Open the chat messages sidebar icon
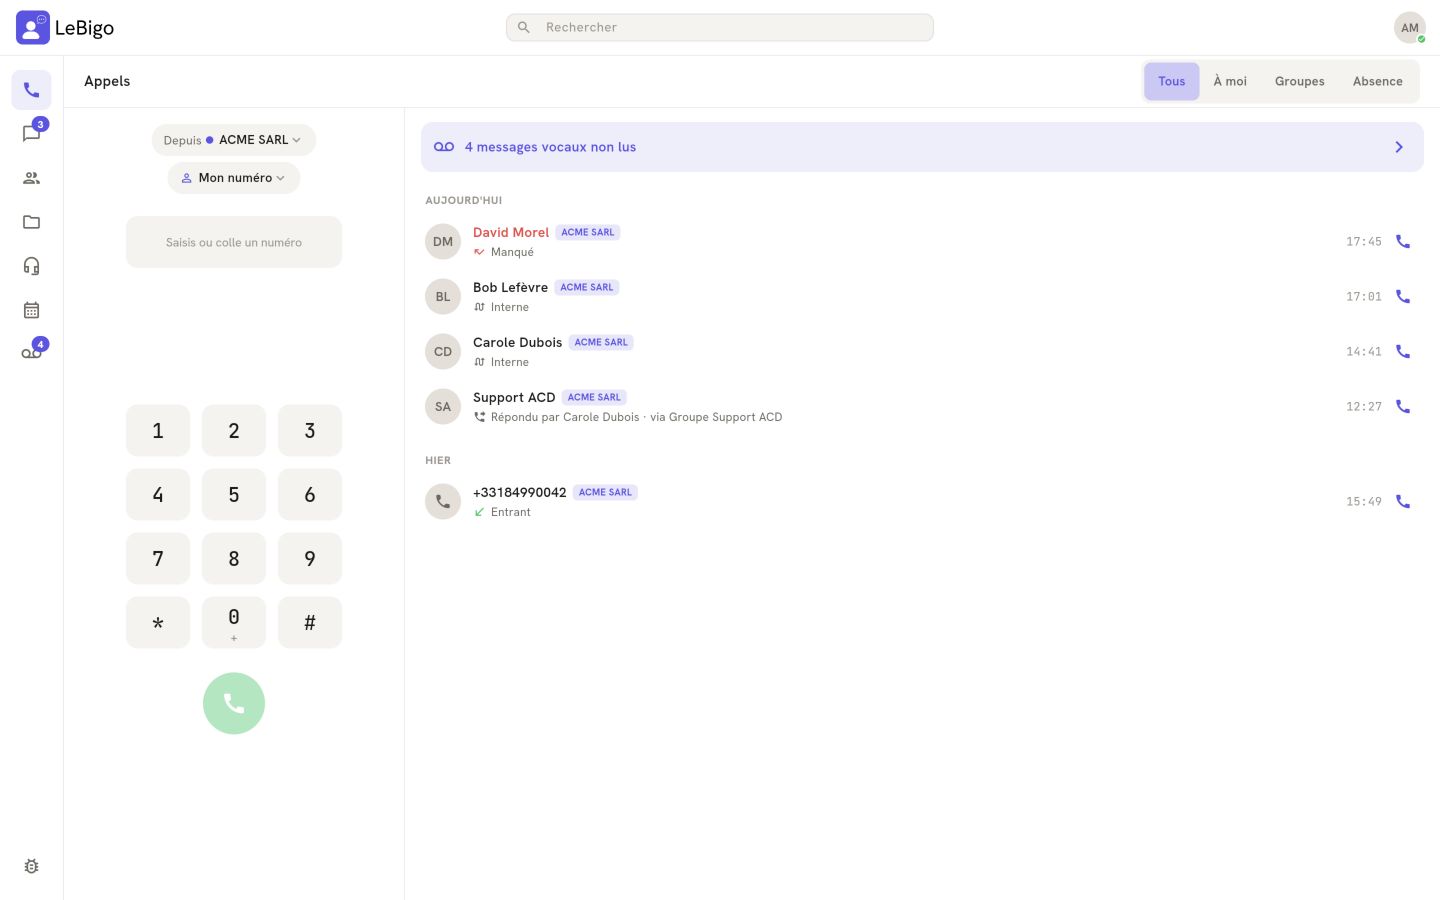The height and width of the screenshot is (900, 1440). [31, 134]
